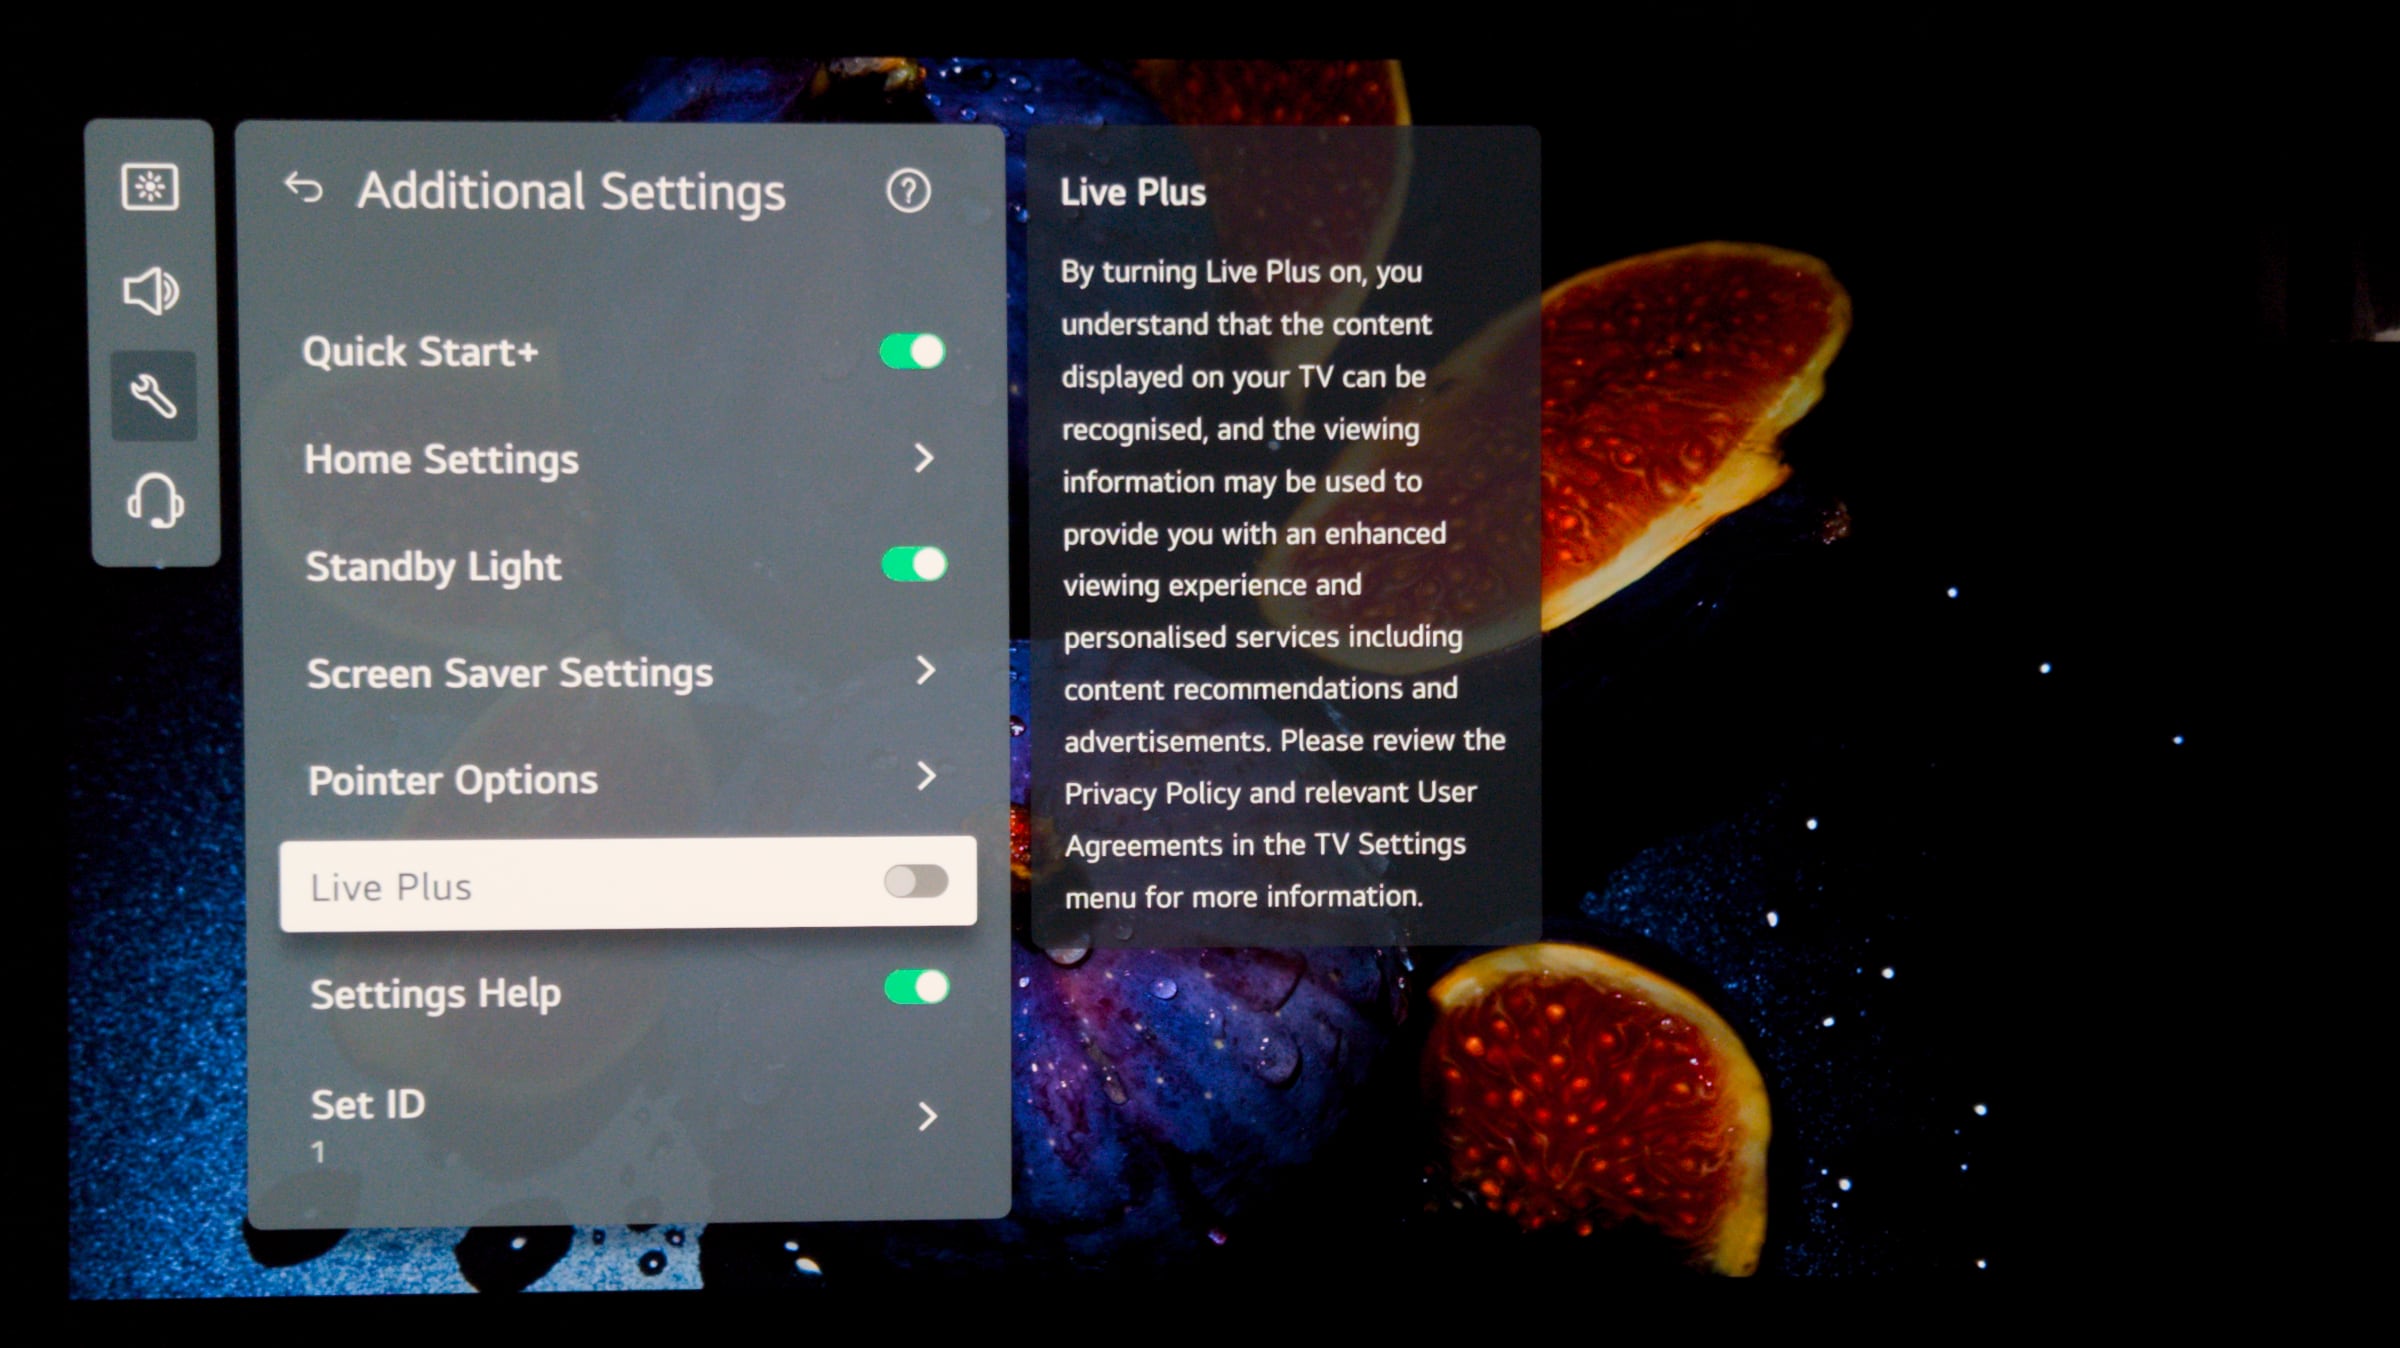Click the Set ID label text
The image size is (2400, 1348).
click(368, 1105)
